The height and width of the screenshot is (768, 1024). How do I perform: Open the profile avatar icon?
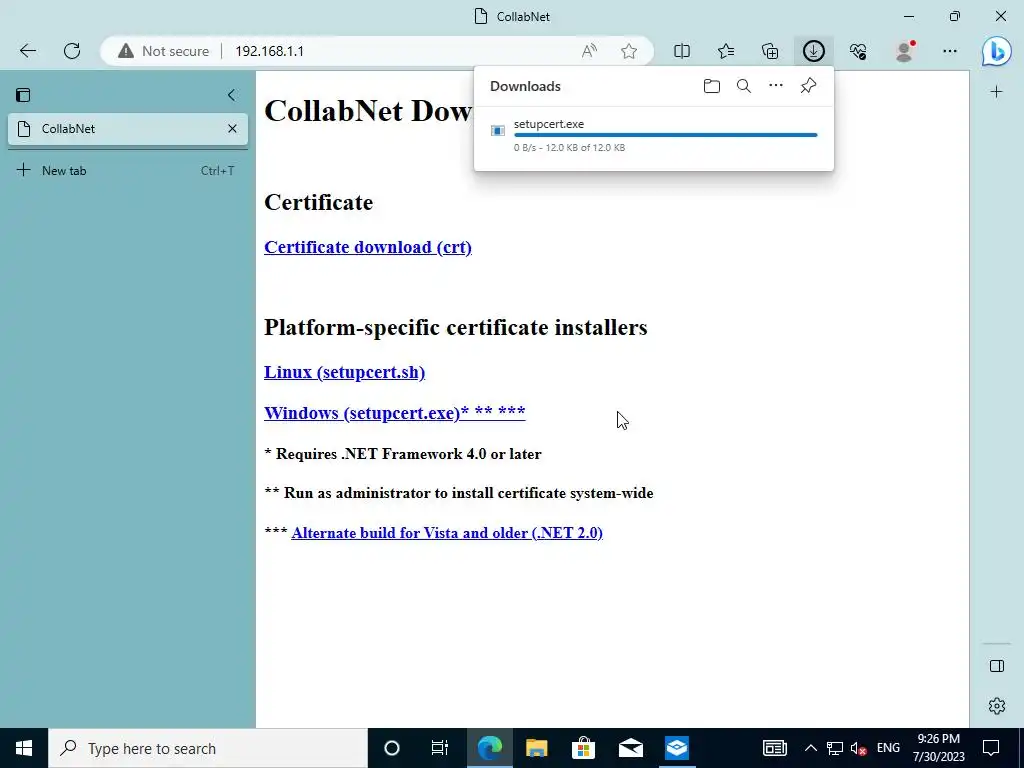(904, 51)
